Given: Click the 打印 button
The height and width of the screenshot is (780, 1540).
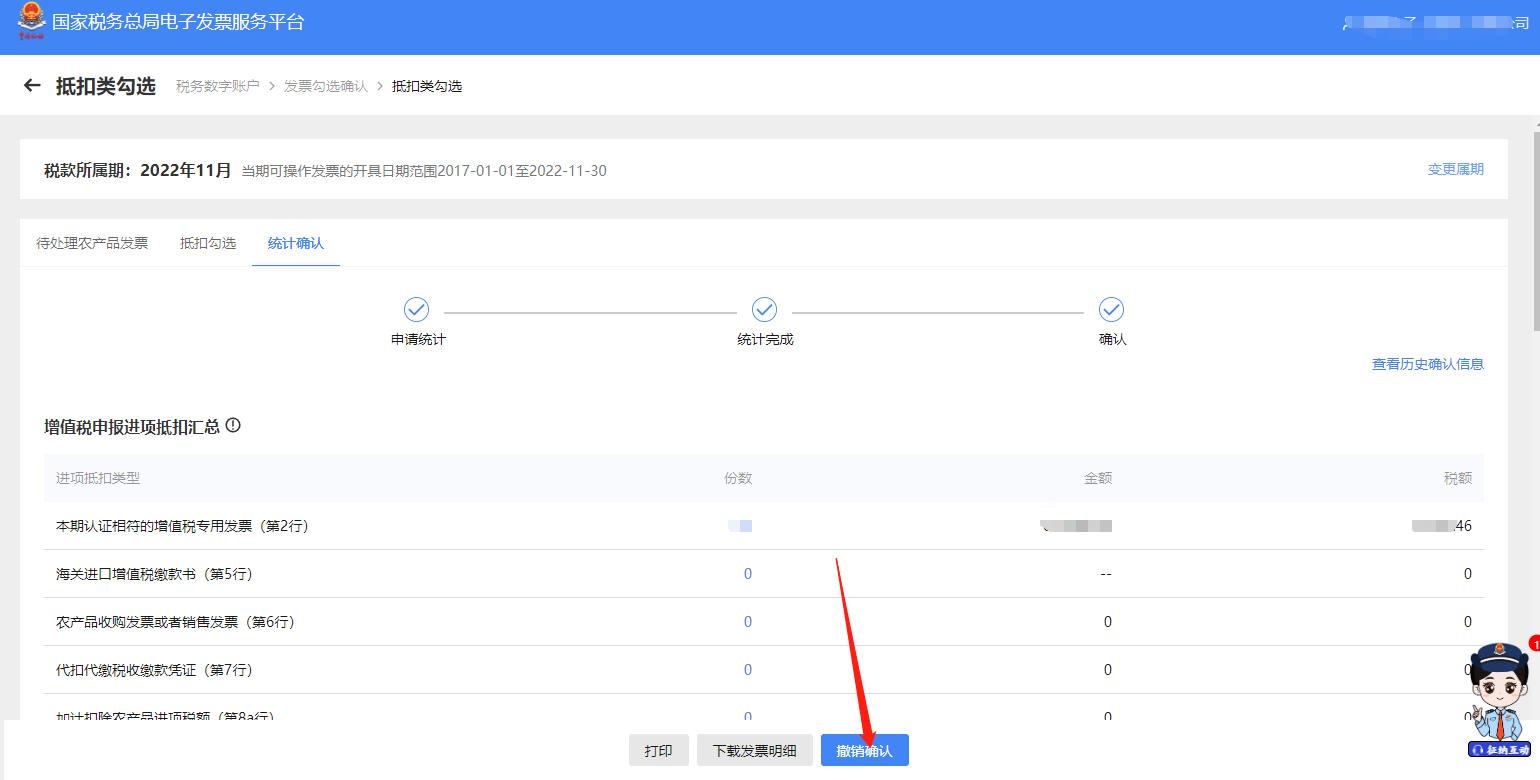Looking at the screenshot, I should coord(659,750).
